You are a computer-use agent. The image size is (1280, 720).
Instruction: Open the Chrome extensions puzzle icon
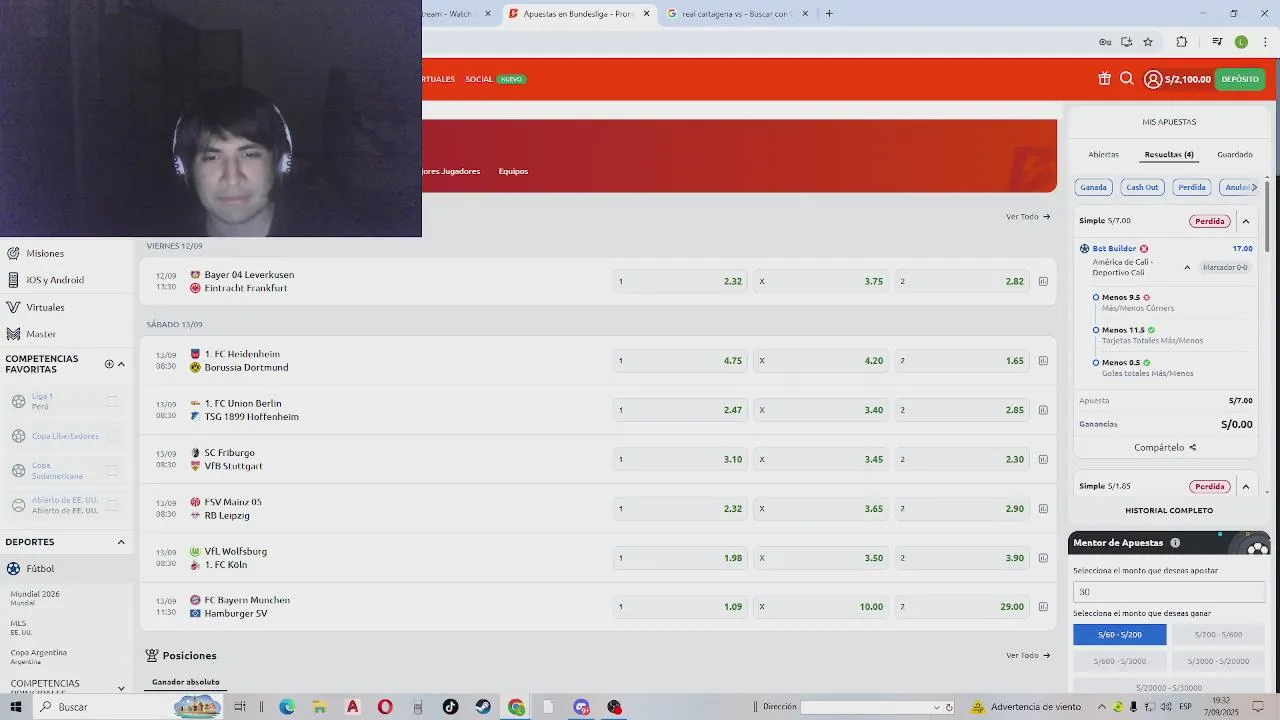click(1182, 42)
